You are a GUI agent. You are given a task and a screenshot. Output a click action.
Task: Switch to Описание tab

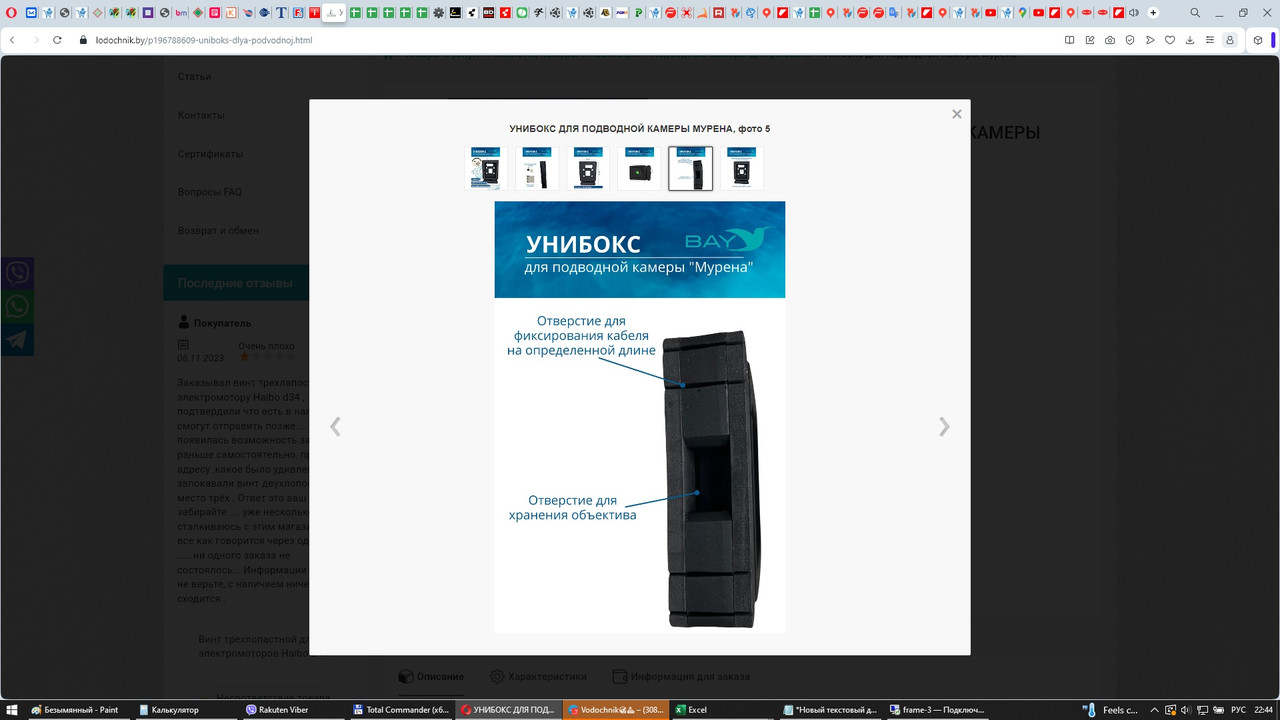431,676
